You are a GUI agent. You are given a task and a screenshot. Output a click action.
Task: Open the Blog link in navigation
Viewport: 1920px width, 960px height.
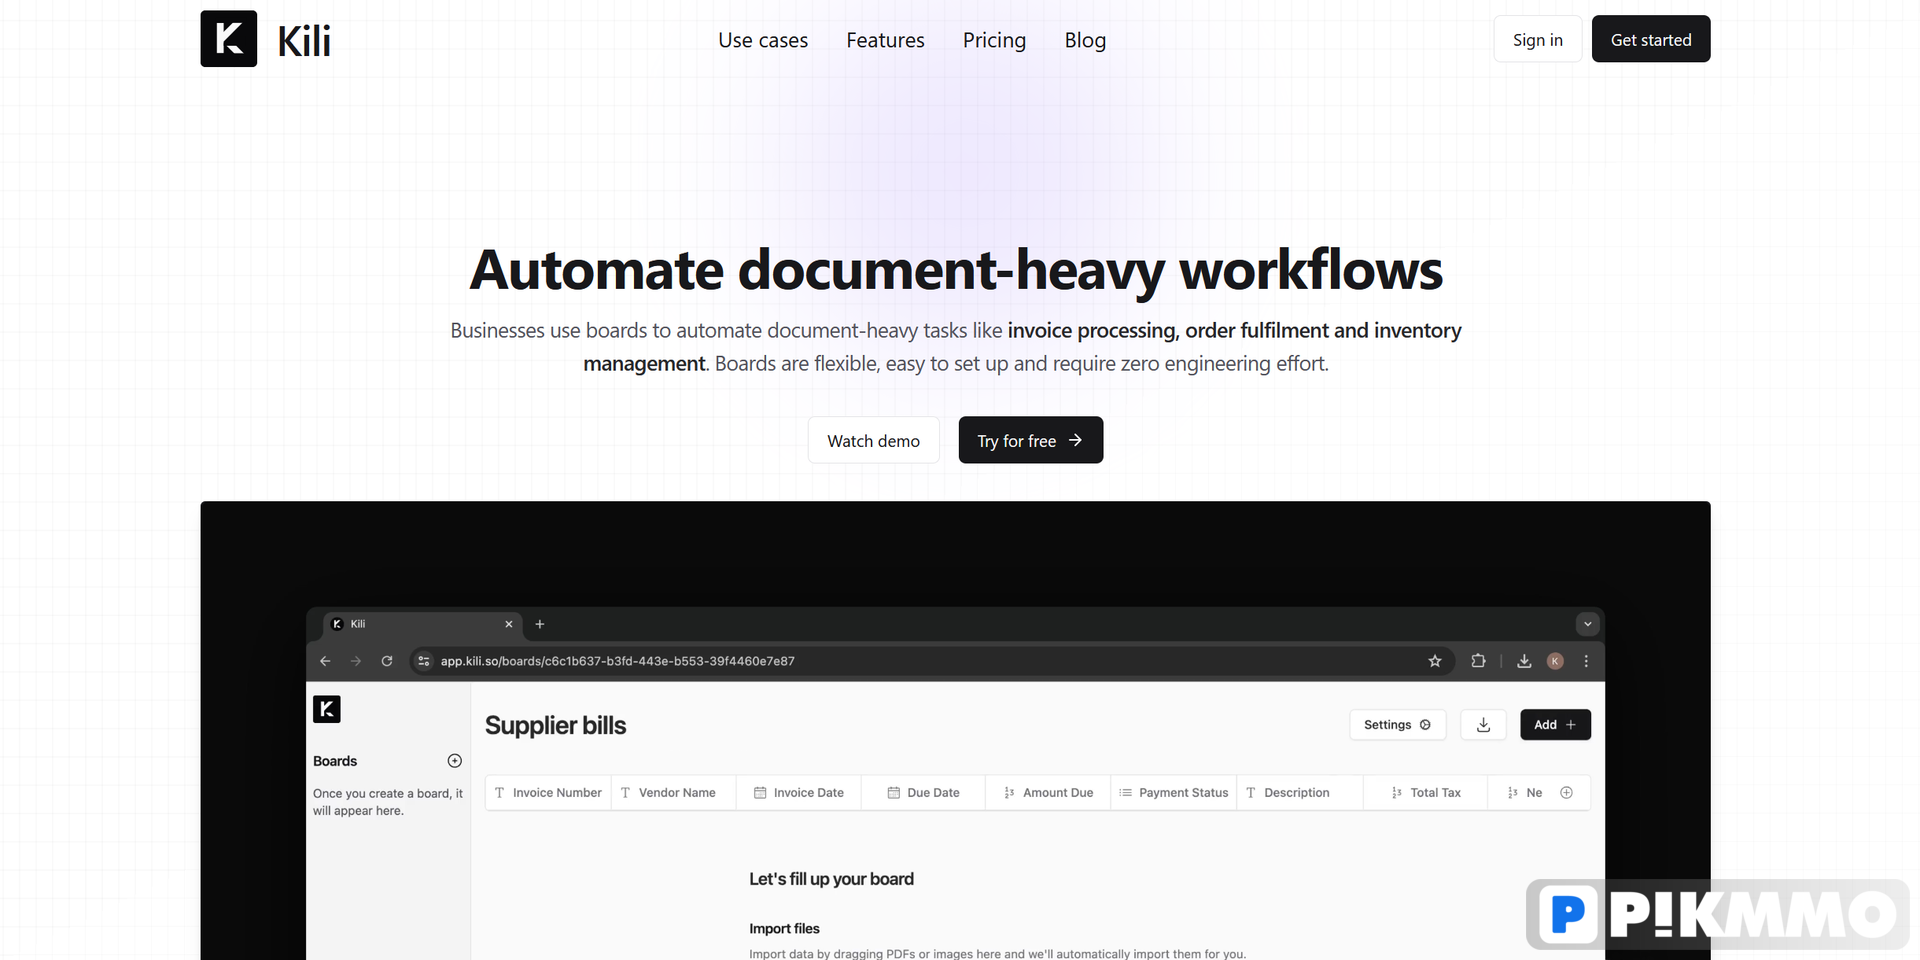[1085, 40]
